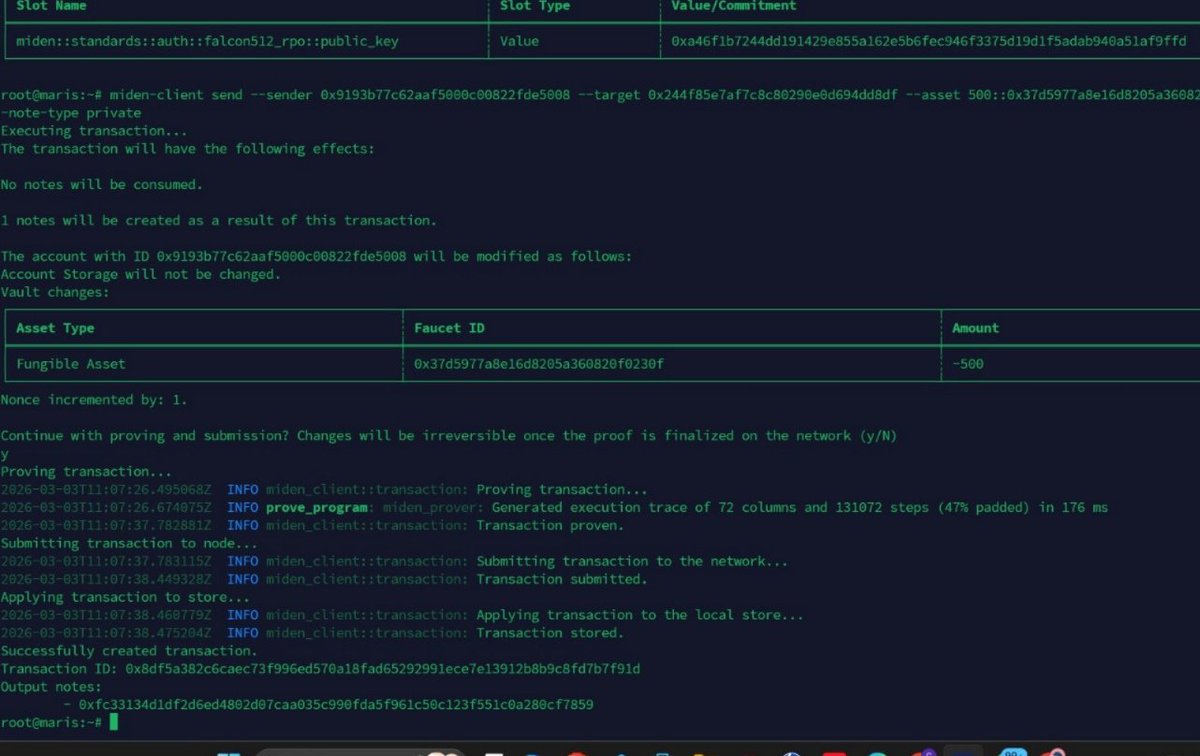Select the --target address 0x244f85e7af7c8c80290e0d694dd8df
The width and height of the screenshot is (1200, 756).
pos(773,95)
